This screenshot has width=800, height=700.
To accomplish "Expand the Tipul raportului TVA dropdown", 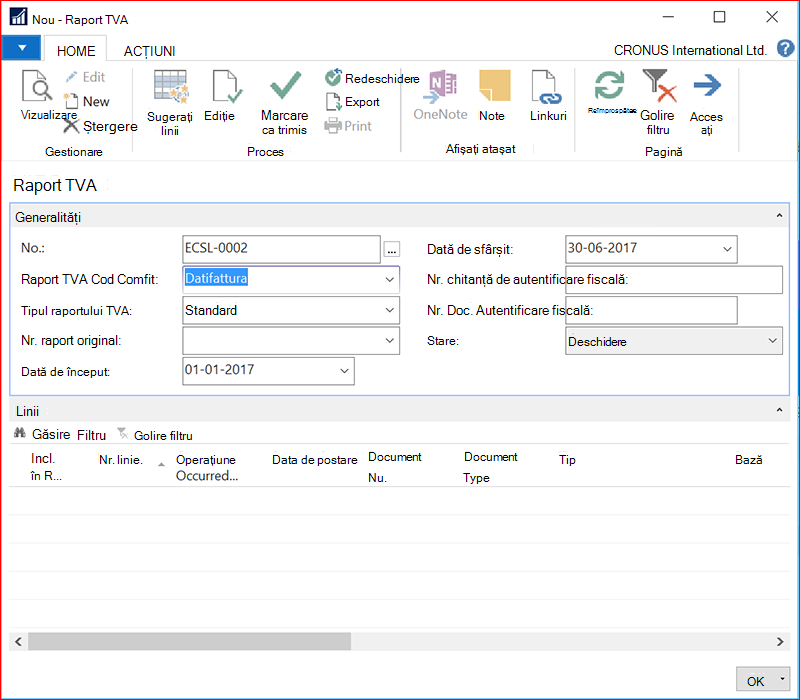I will pyautogui.click(x=390, y=310).
